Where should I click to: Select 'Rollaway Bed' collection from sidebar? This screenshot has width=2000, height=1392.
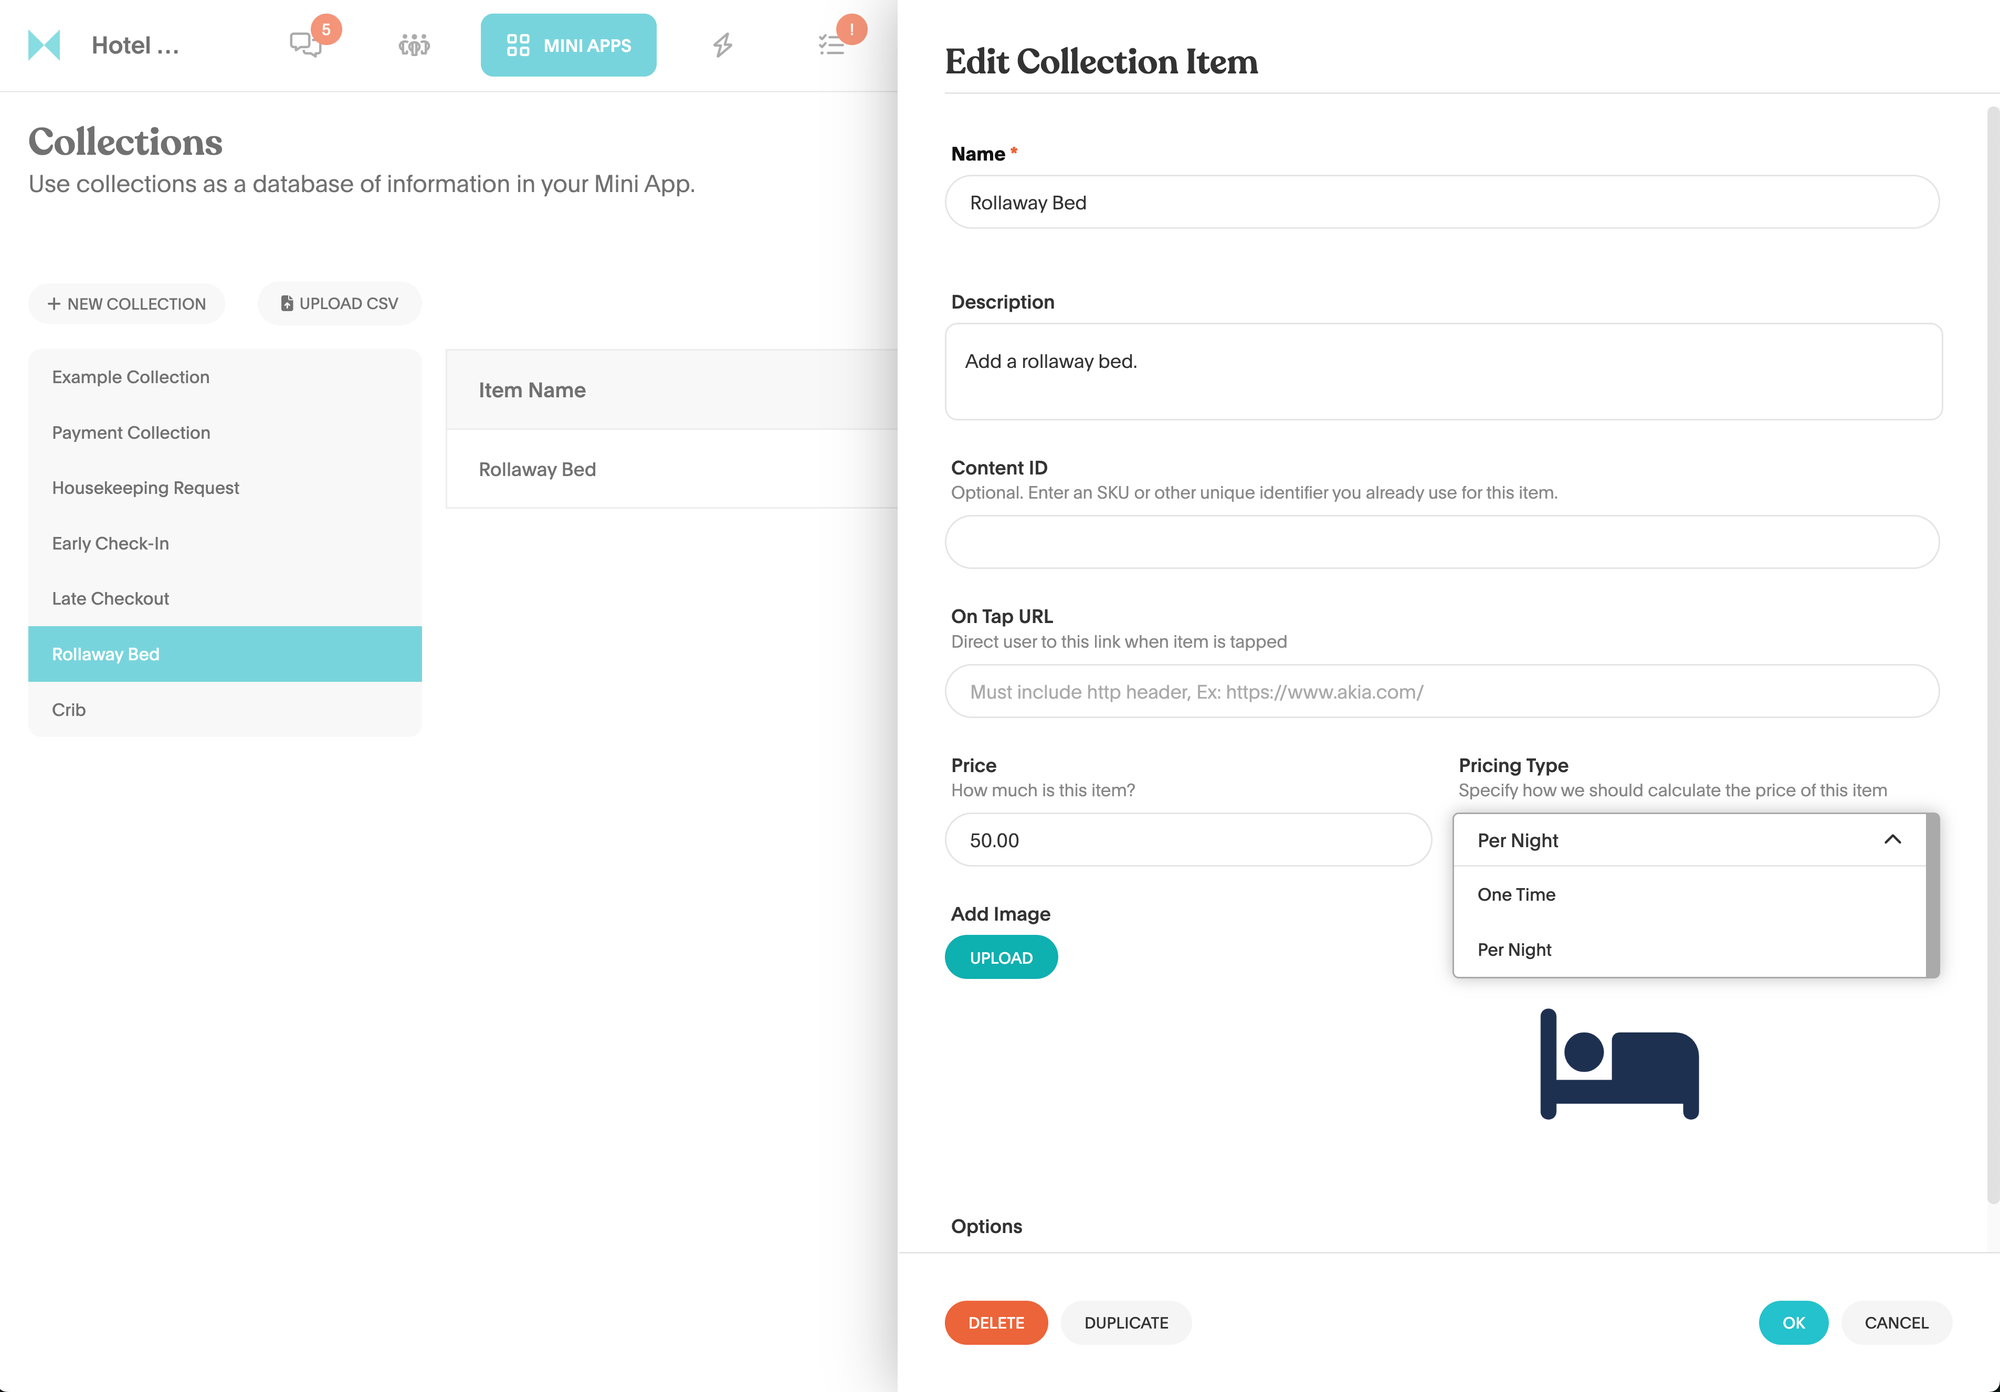[x=225, y=653]
